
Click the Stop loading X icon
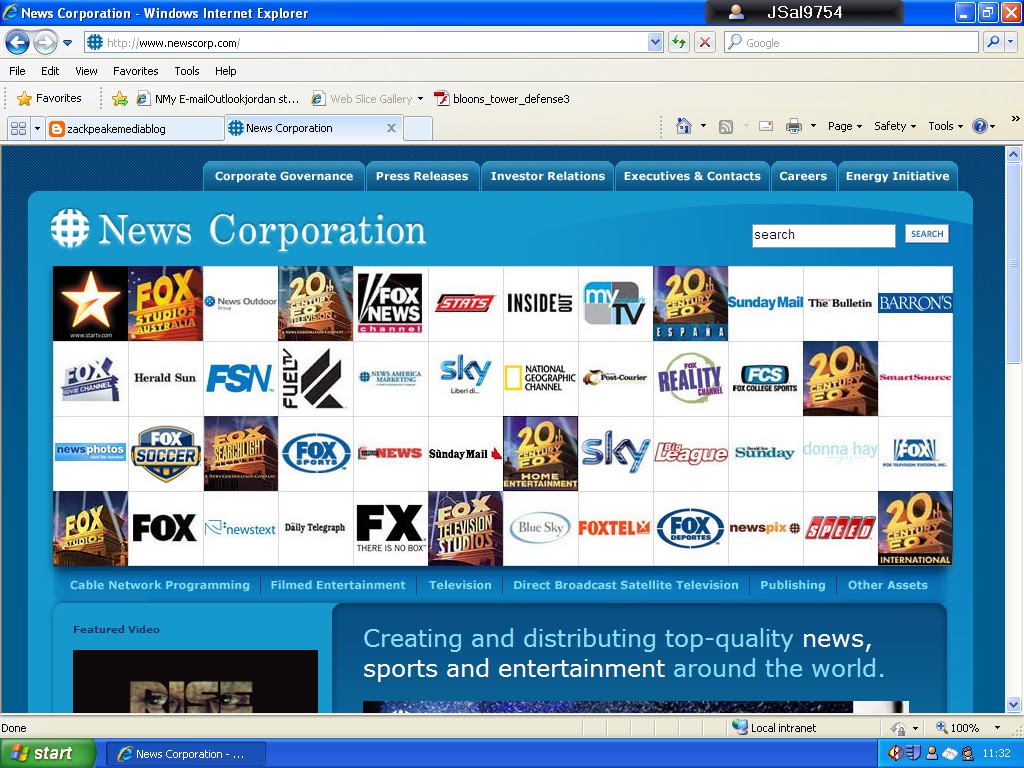[x=705, y=42]
